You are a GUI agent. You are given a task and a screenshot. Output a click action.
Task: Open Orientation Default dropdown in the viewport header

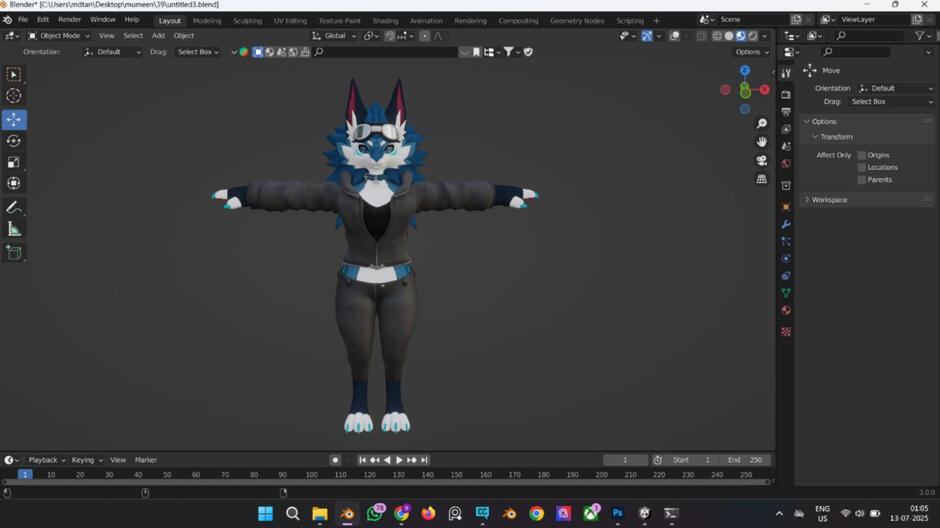click(x=112, y=52)
